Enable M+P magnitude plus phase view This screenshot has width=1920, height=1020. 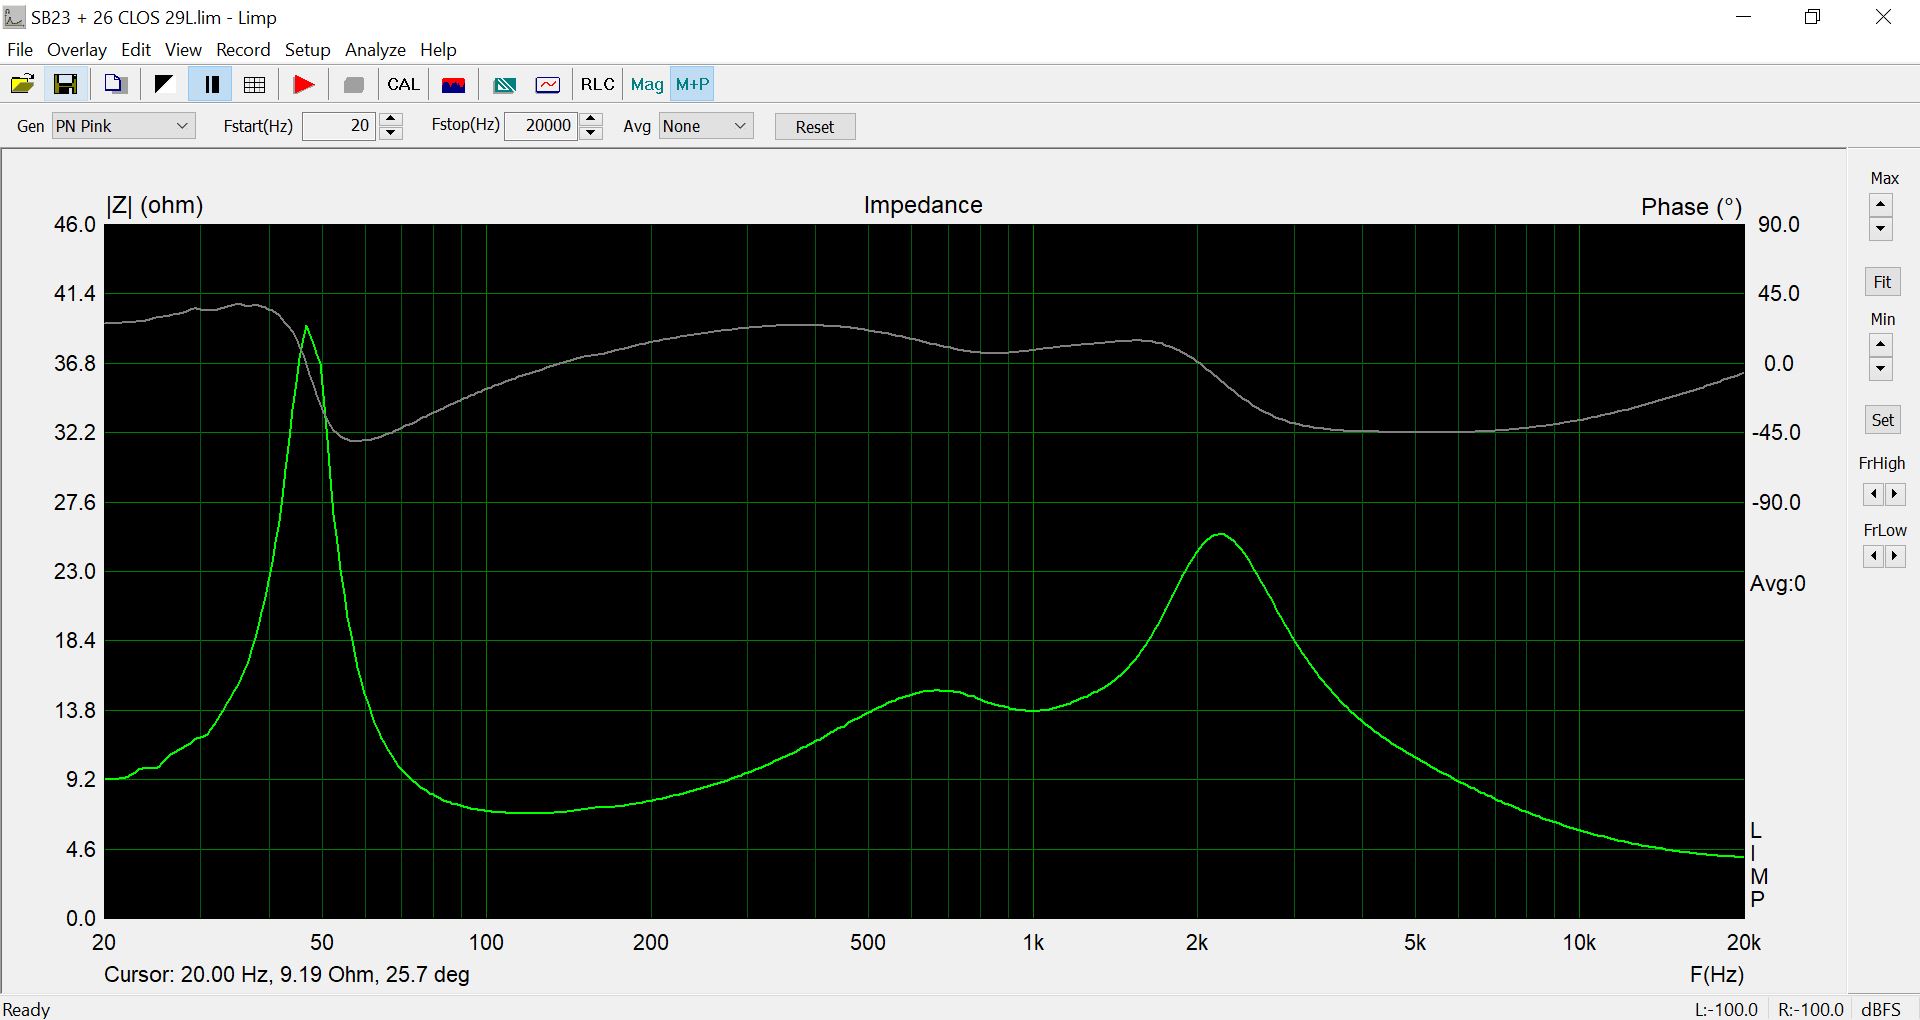coord(692,84)
